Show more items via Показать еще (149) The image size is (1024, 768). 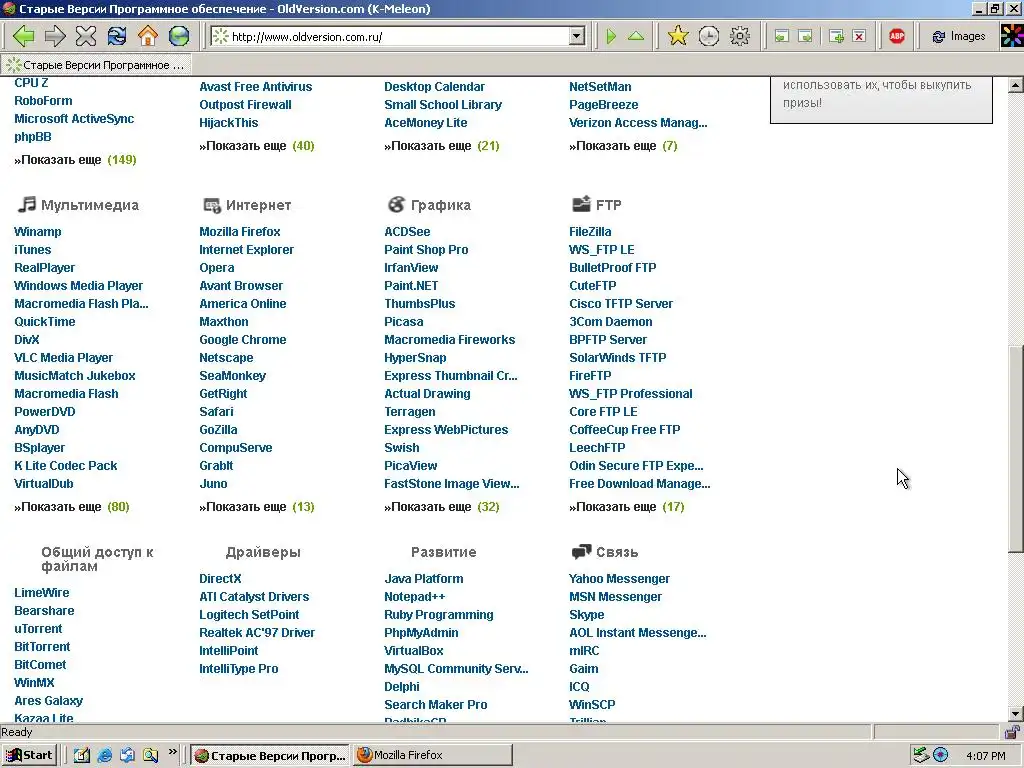75,160
